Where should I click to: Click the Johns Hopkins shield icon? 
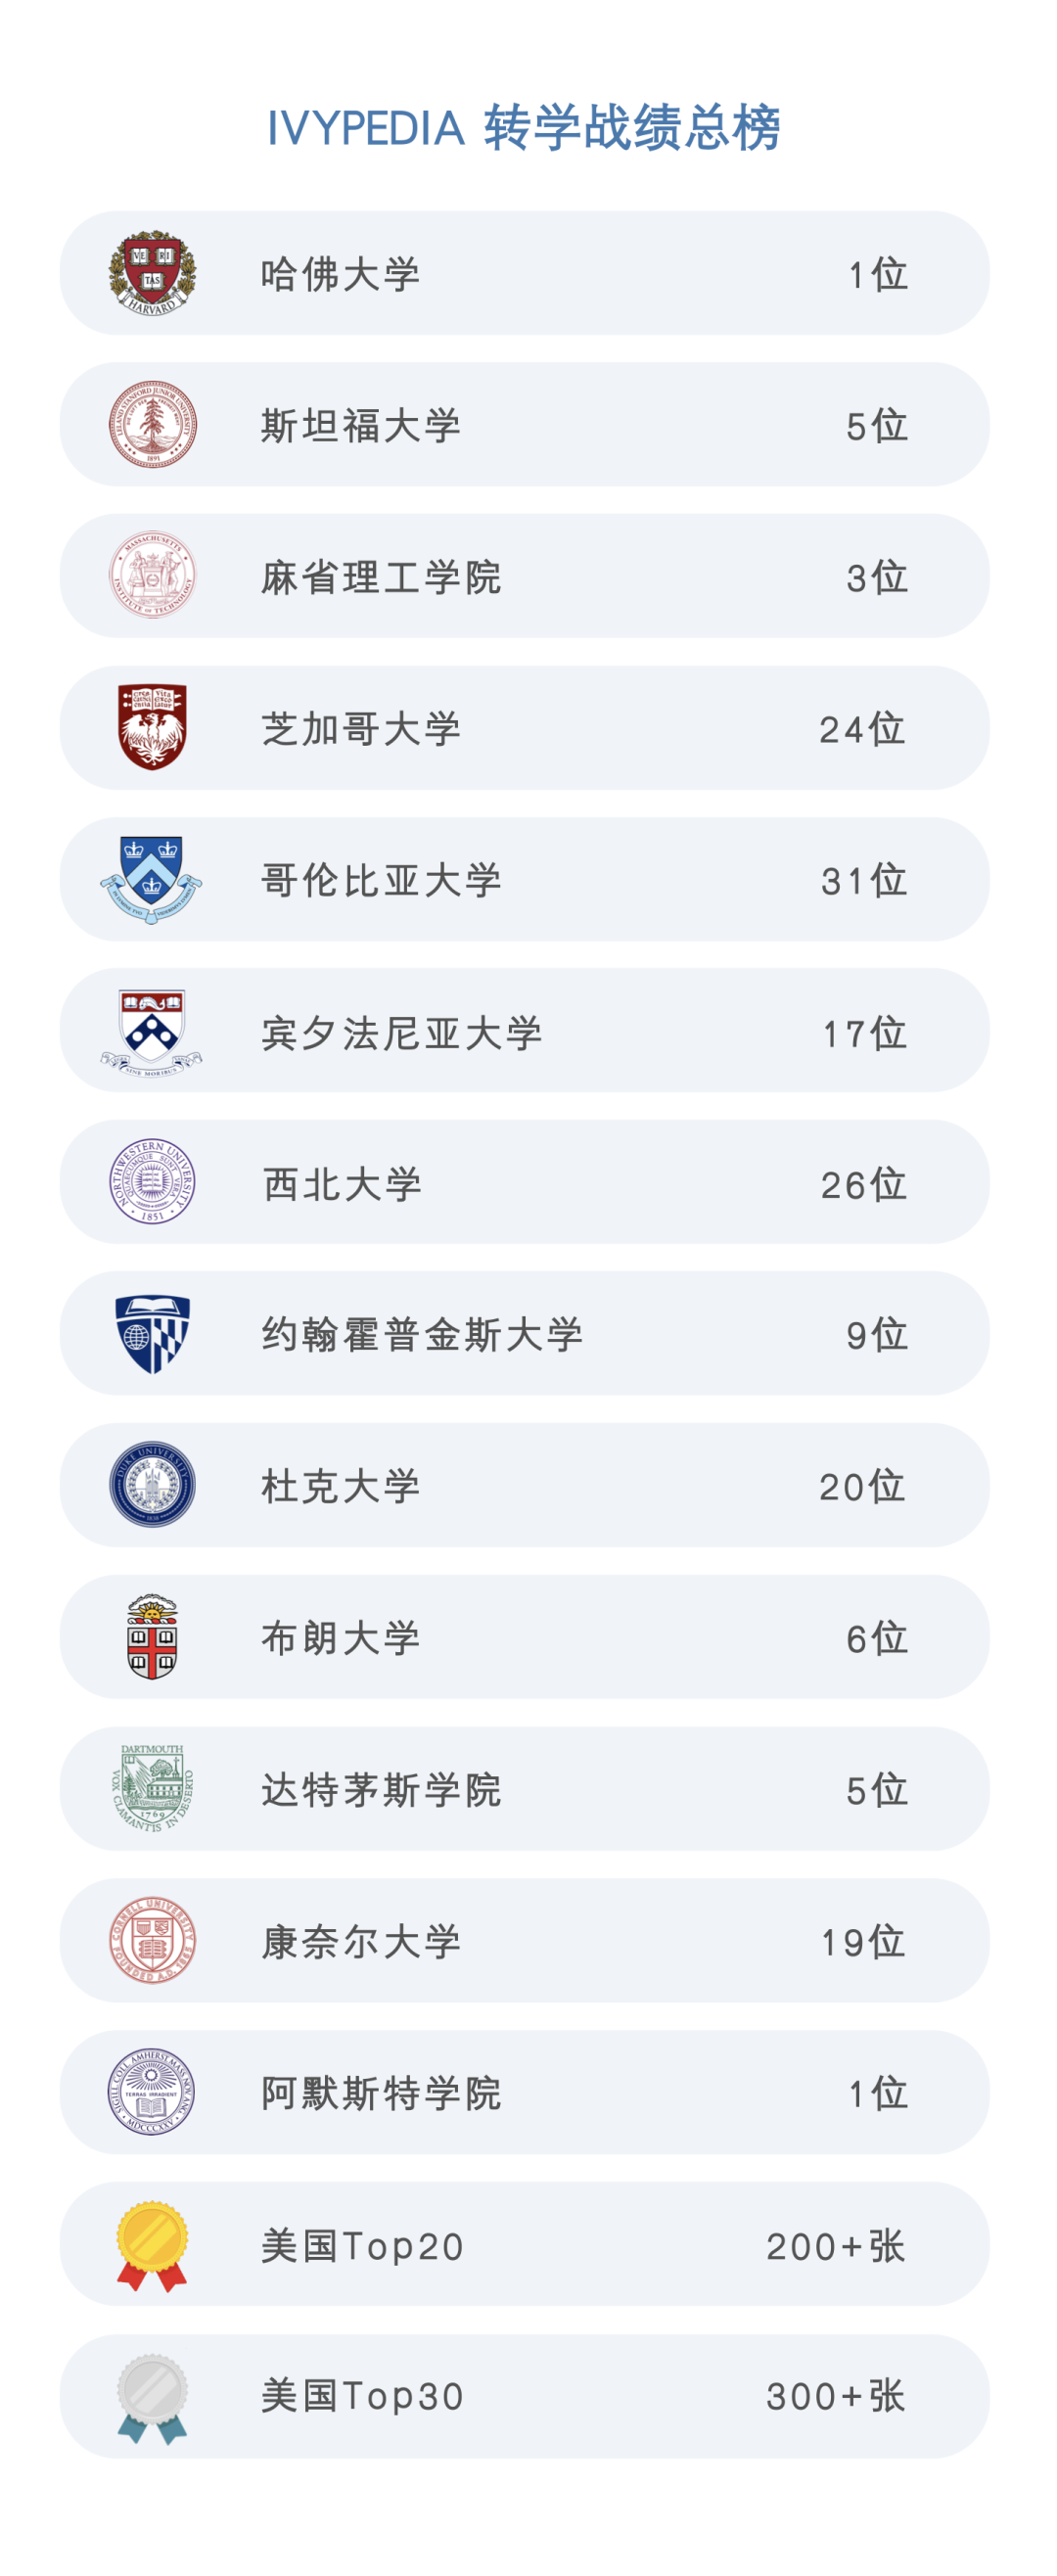152,1334
